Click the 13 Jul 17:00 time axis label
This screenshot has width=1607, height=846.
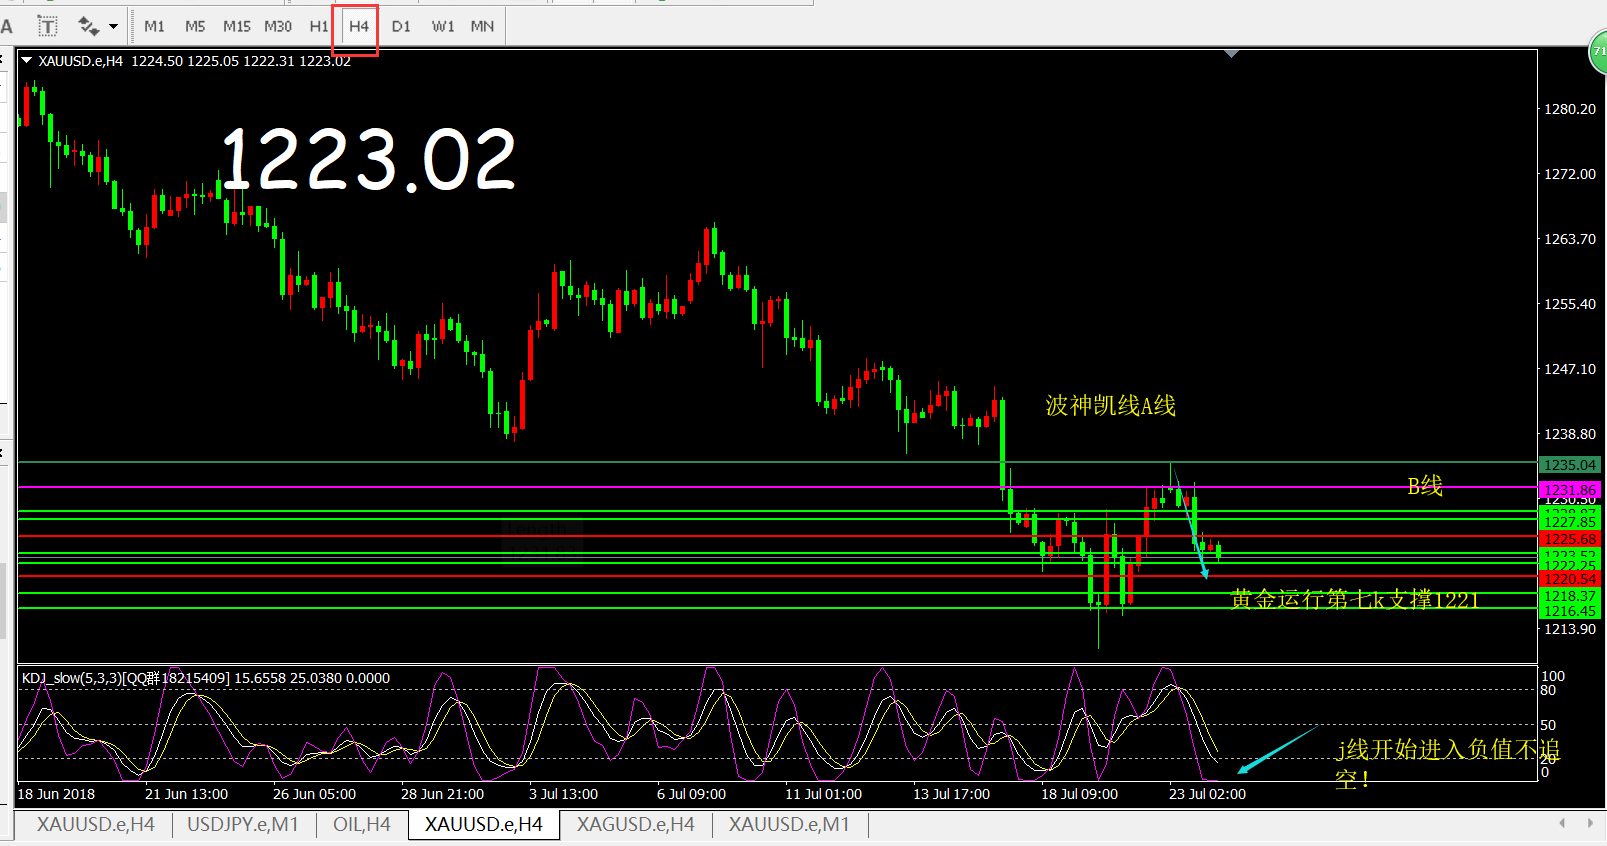coord(951,794)
